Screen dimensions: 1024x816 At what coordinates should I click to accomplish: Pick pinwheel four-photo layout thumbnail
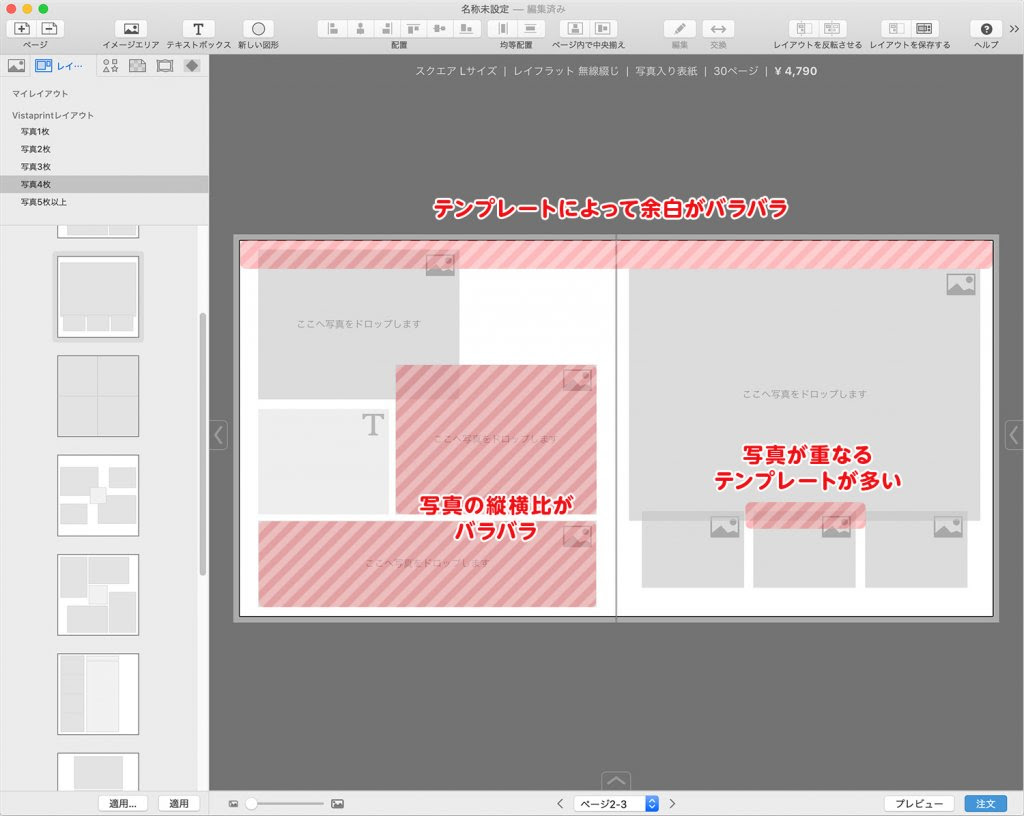pyautogui.click(x=98, y=595)
